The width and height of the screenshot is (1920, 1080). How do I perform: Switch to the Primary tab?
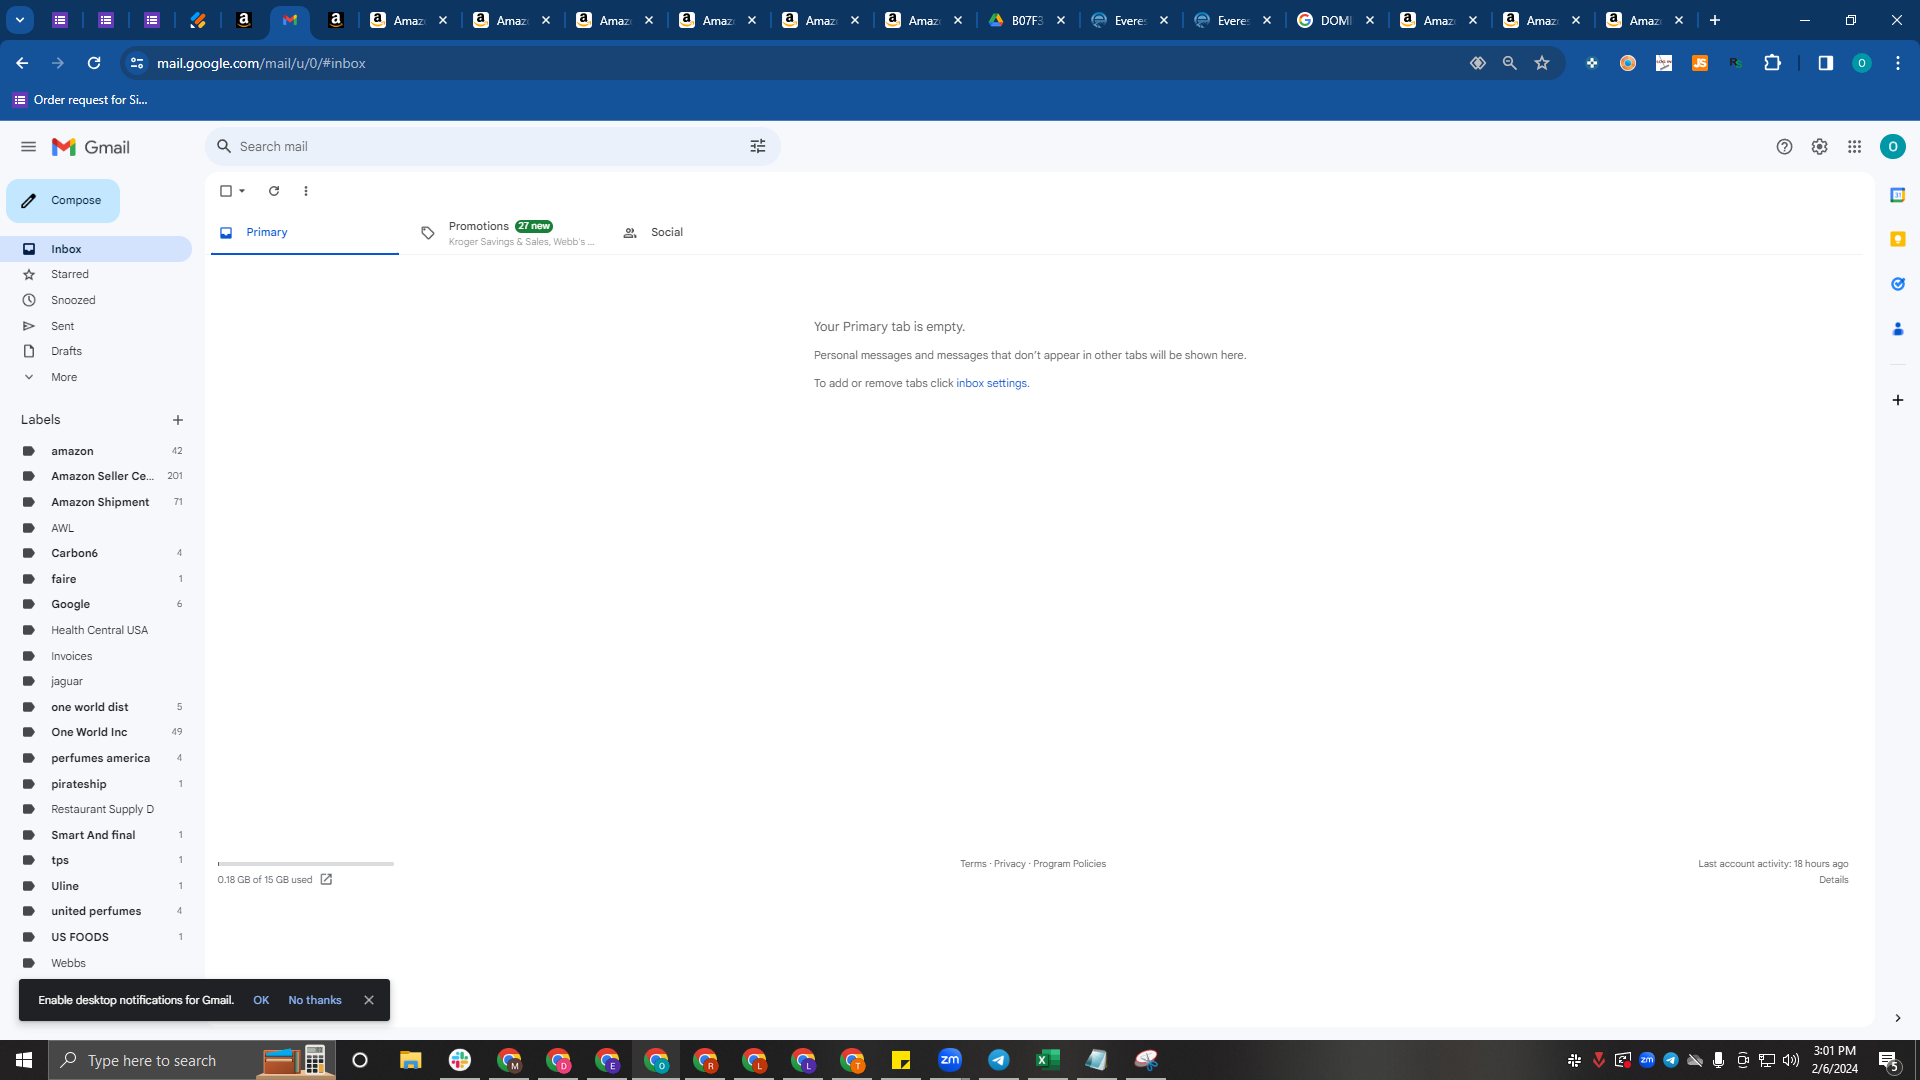tap(305, 233)
